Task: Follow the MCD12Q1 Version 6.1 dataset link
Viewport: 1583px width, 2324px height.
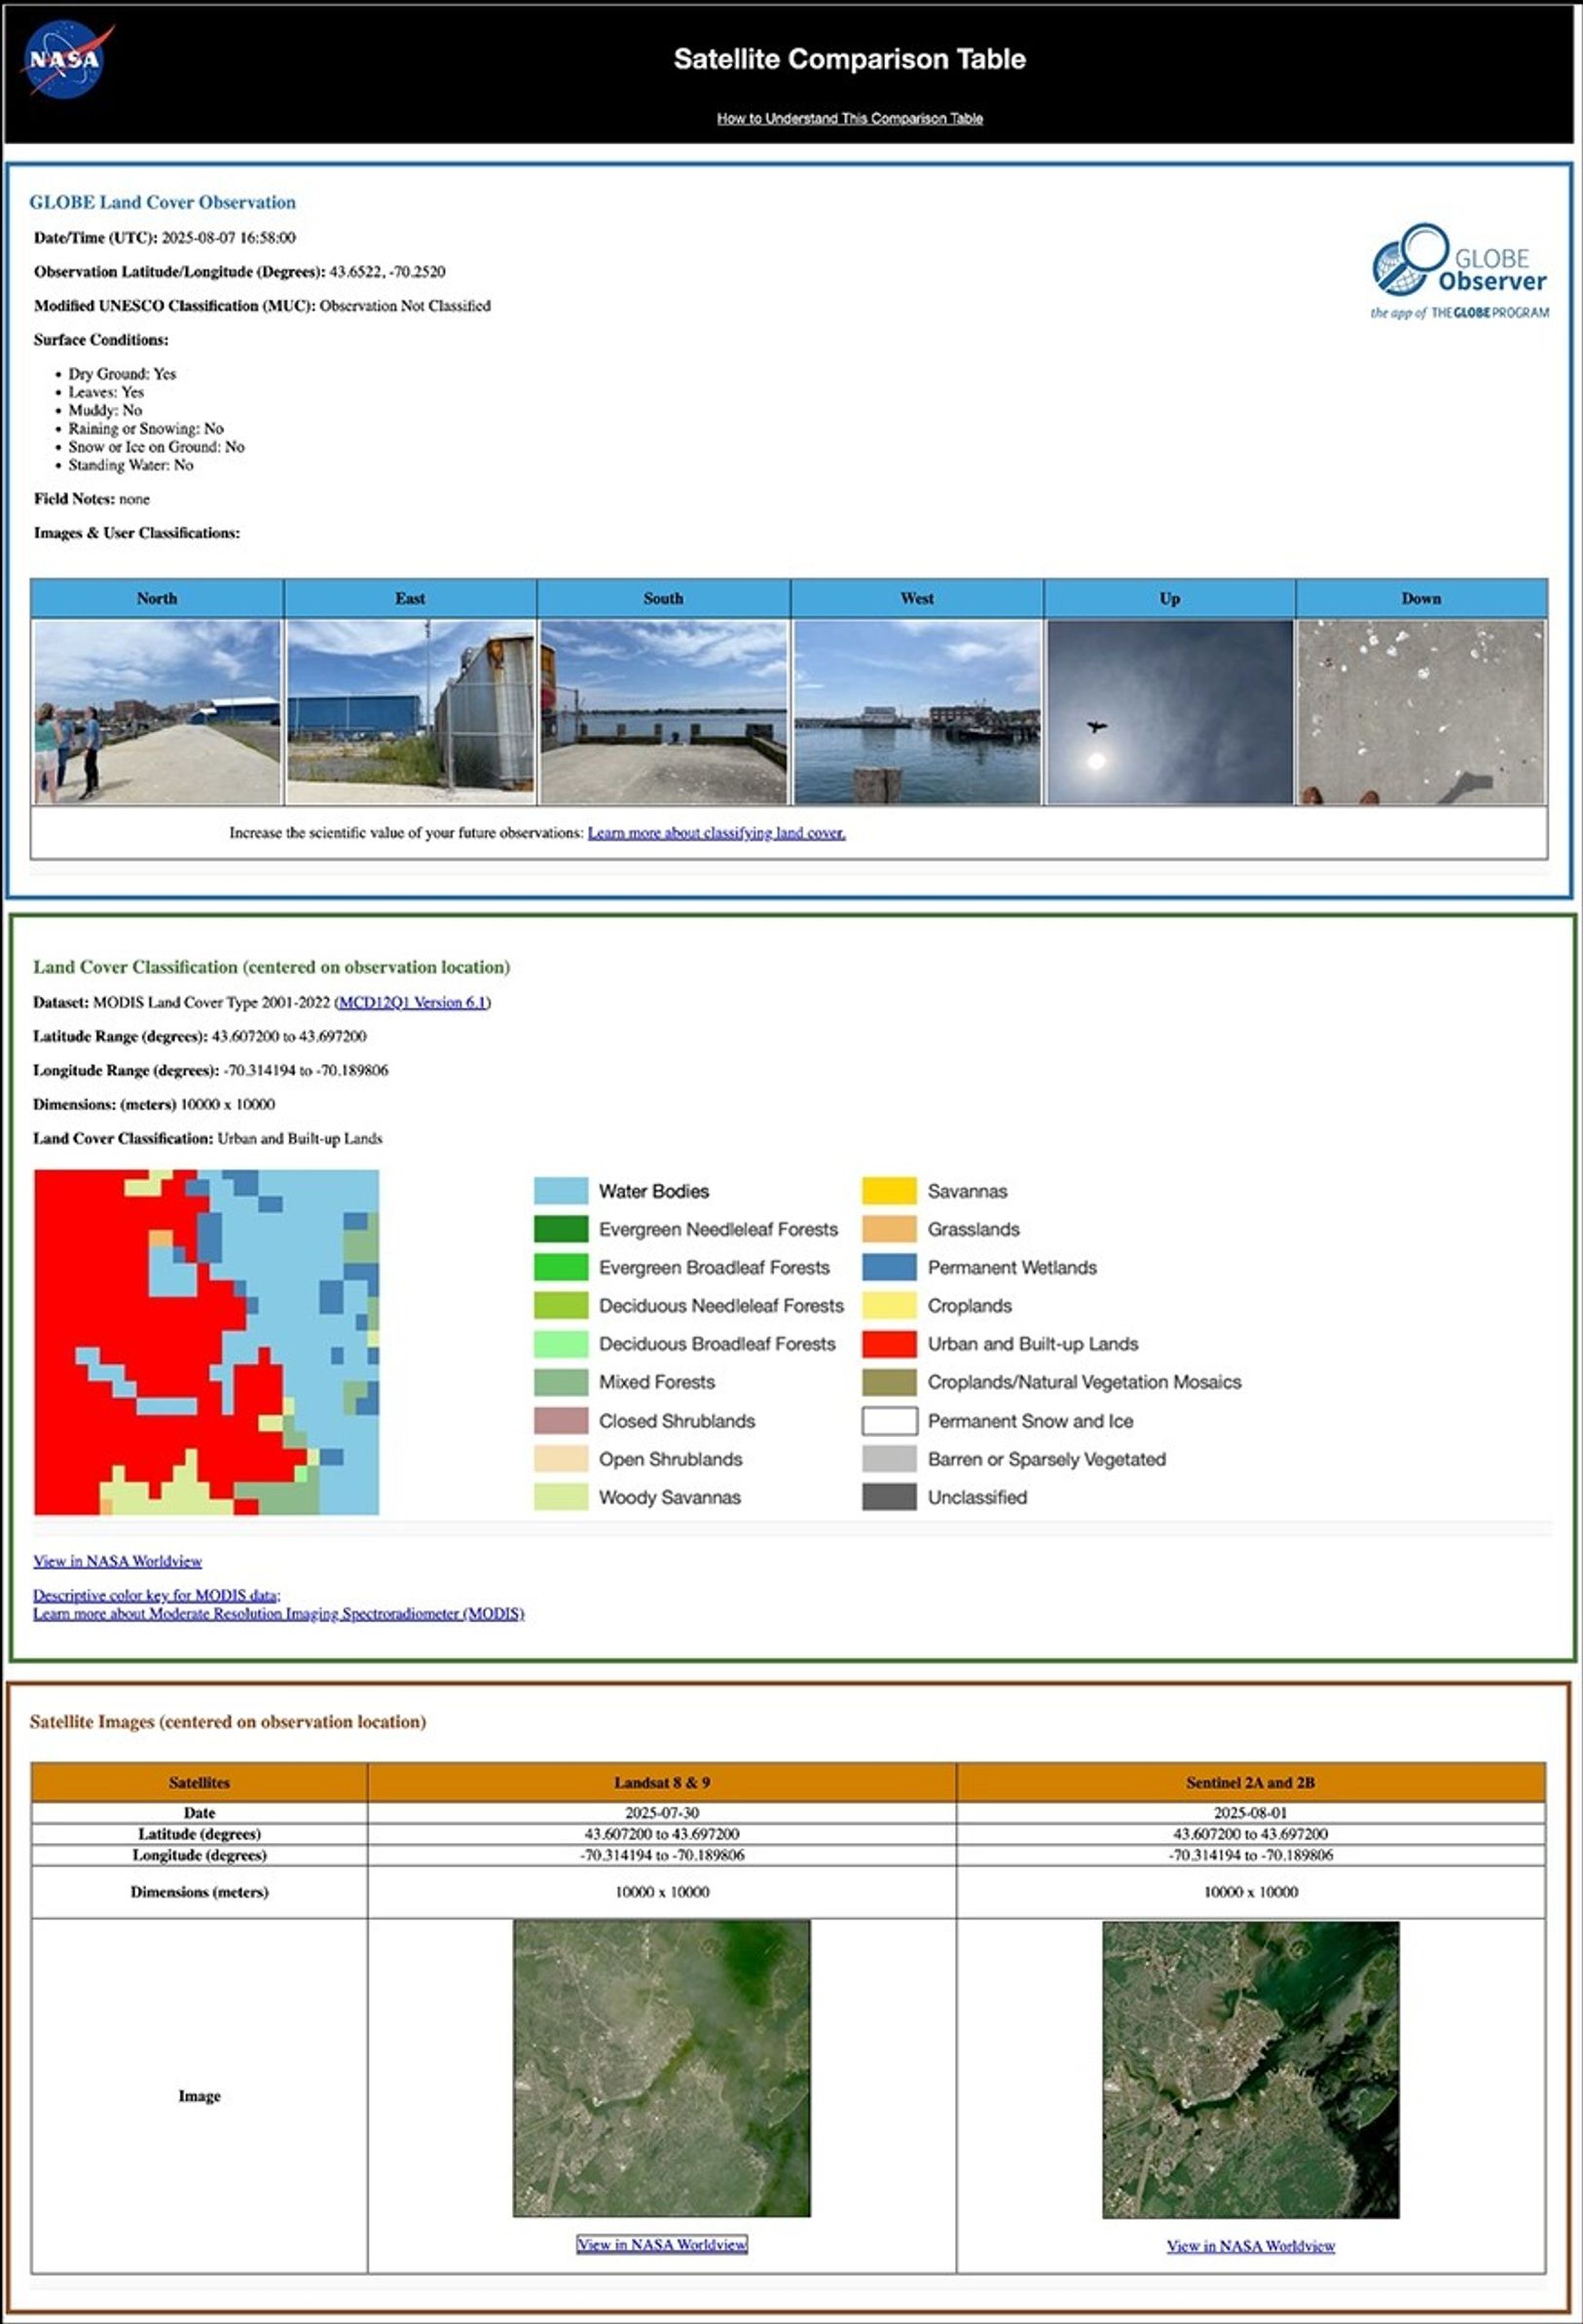Action: point(415,1003)
